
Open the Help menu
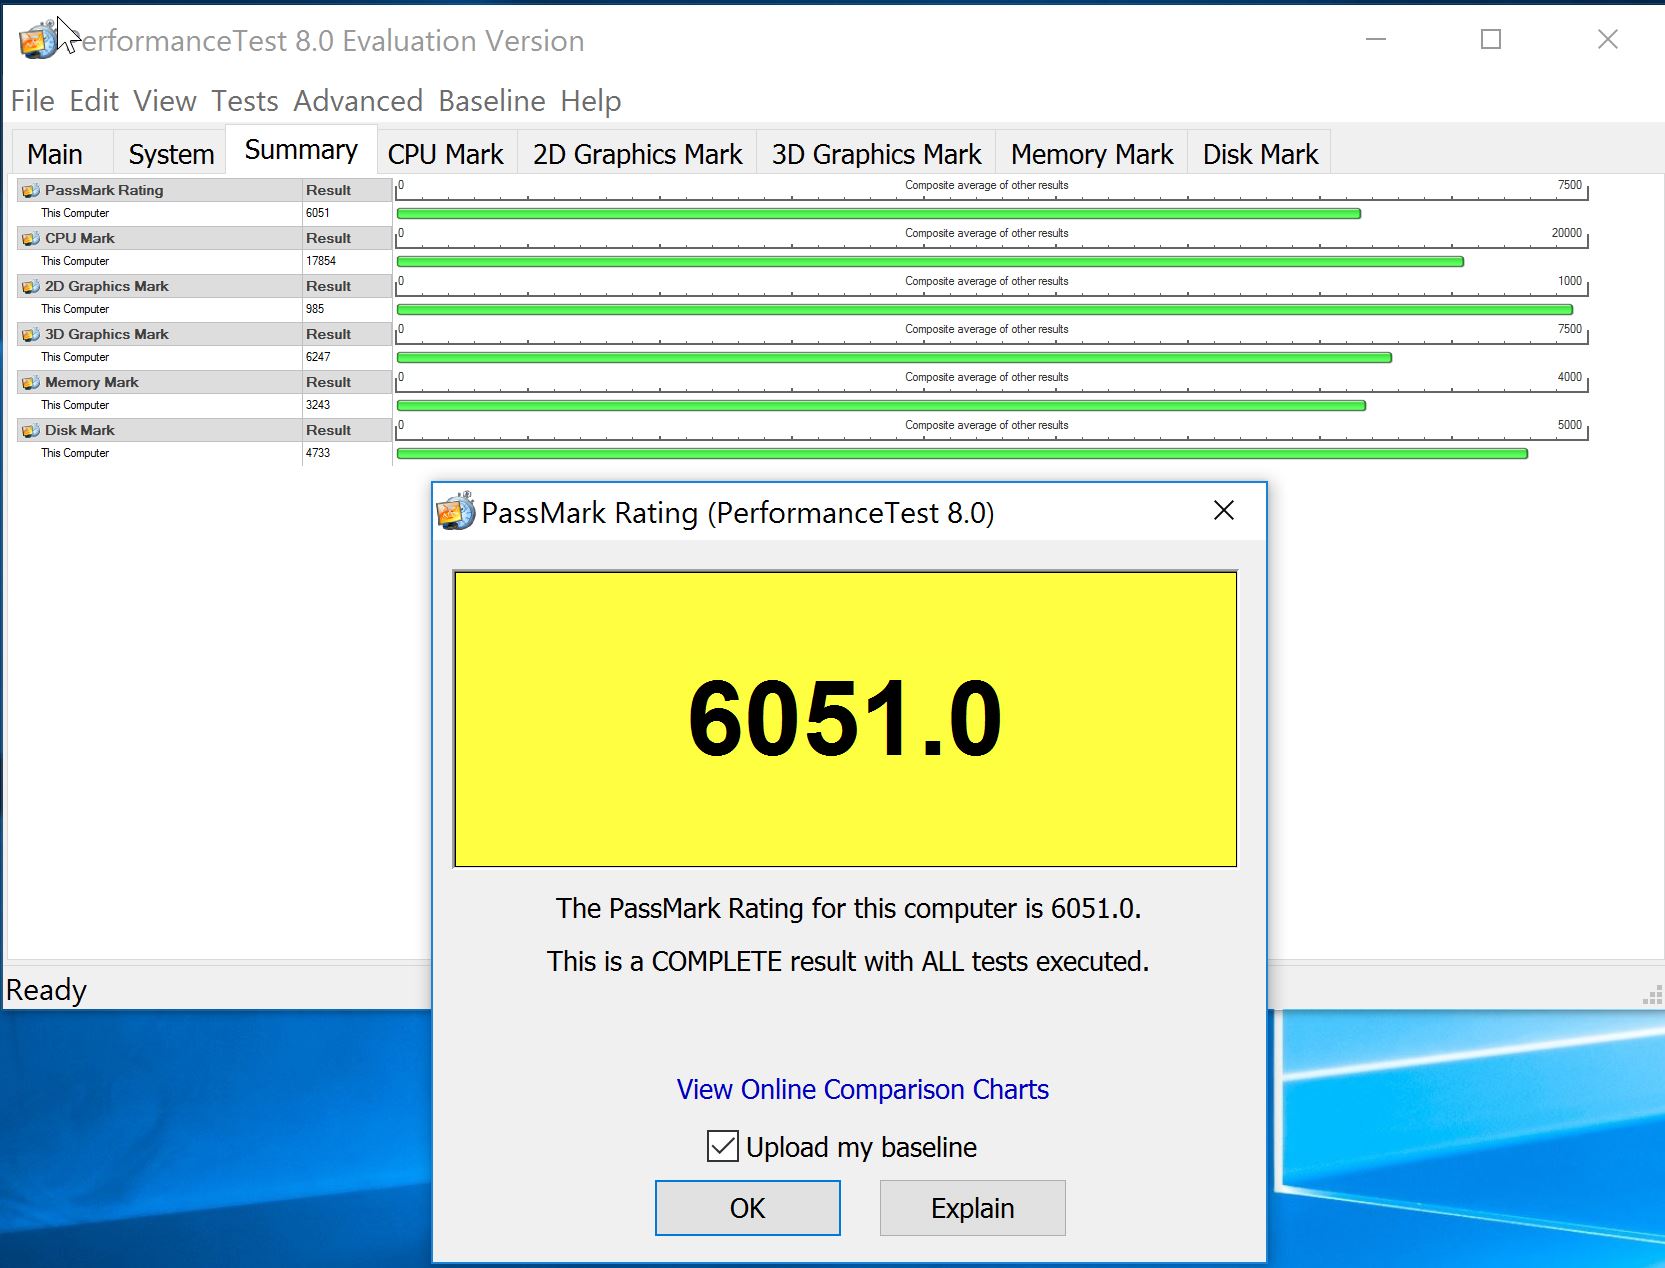tap(591, 101)
